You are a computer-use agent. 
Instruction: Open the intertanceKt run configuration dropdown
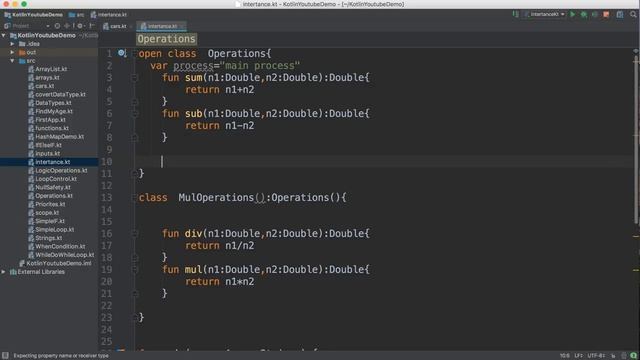click(x=545, y=14)
